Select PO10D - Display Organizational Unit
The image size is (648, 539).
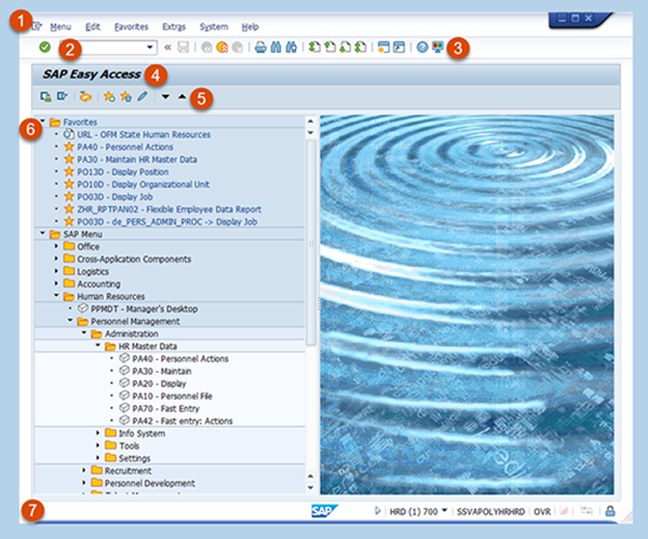point(143,184)
